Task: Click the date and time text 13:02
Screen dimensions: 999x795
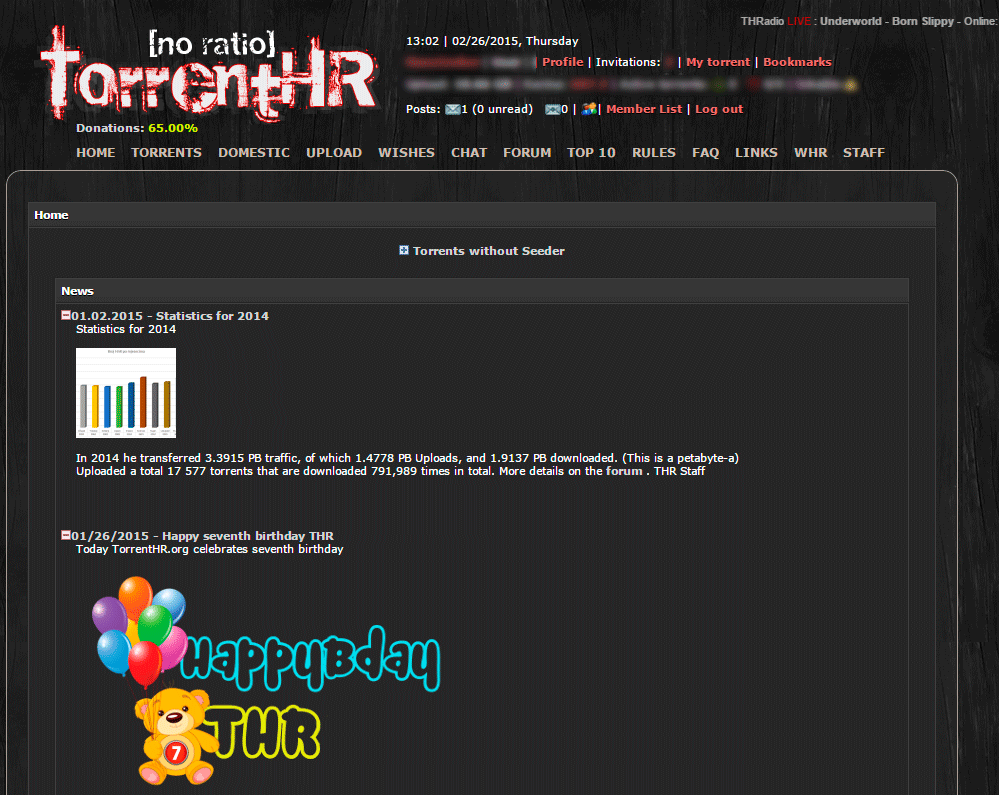Action: click(492, 41)
